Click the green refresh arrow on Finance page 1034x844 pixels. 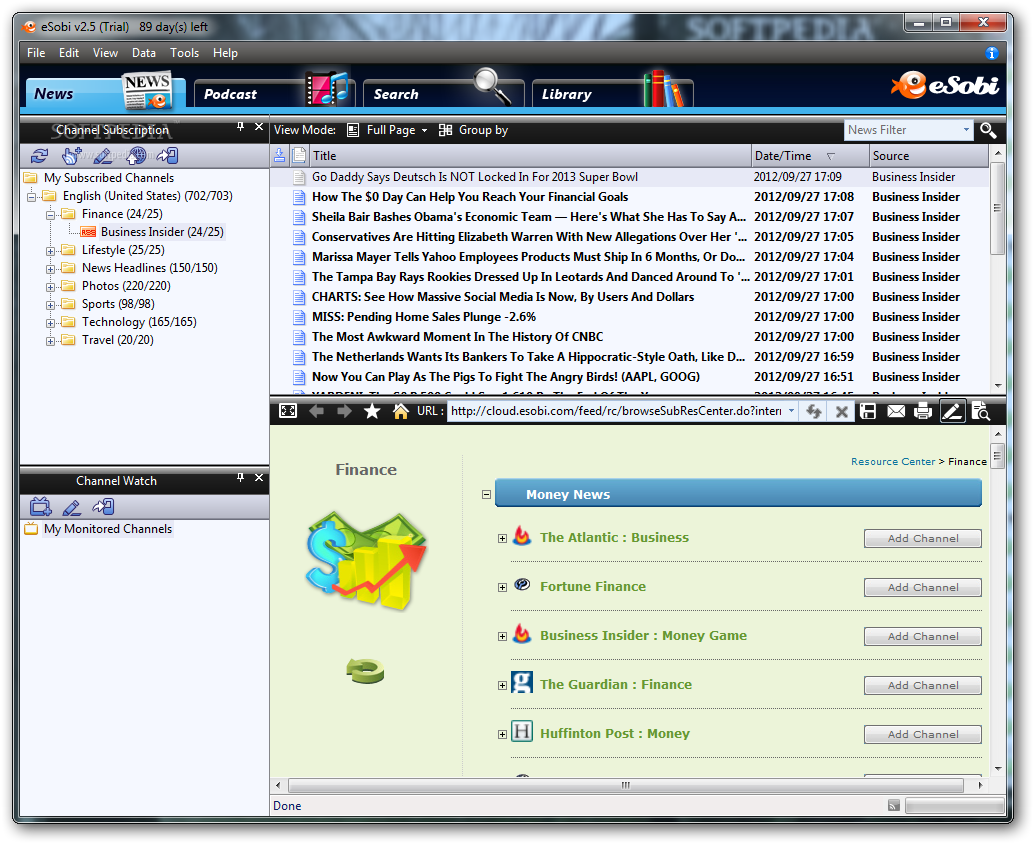(365, 671)
